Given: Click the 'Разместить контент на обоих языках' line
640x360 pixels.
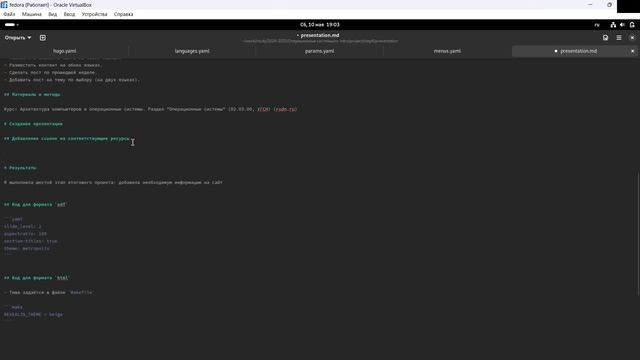Looking at the screenshot, I should point(53,65).
